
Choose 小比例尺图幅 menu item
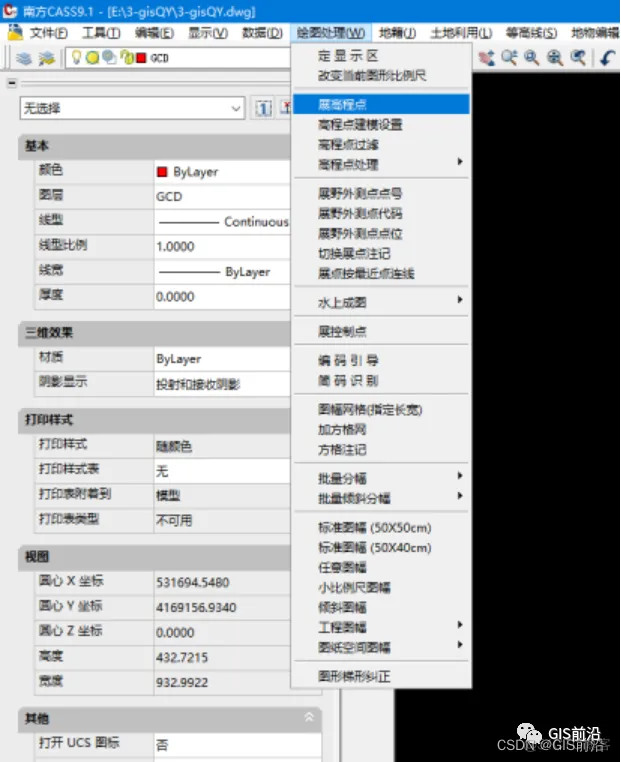381,588
